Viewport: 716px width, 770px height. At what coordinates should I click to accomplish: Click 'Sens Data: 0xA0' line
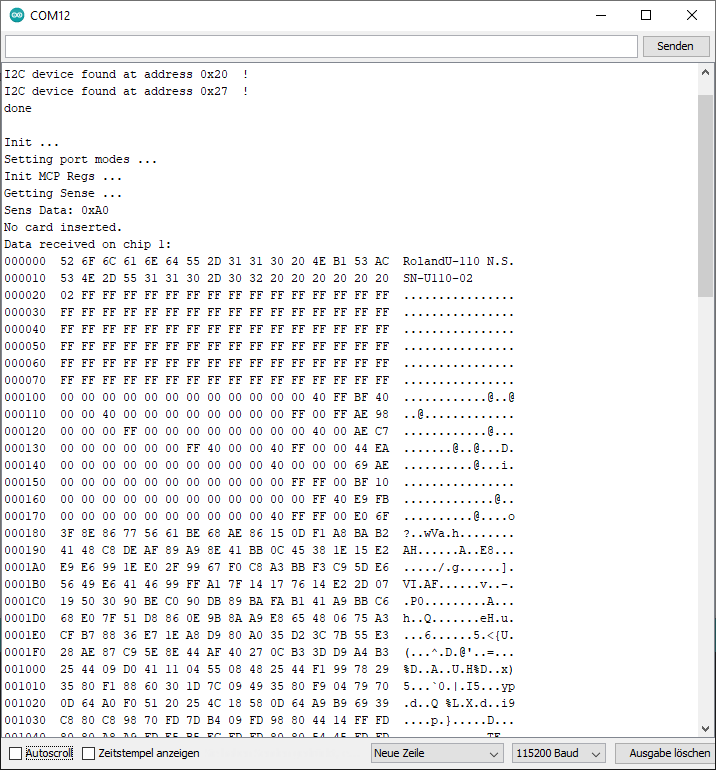click(56, 210)
